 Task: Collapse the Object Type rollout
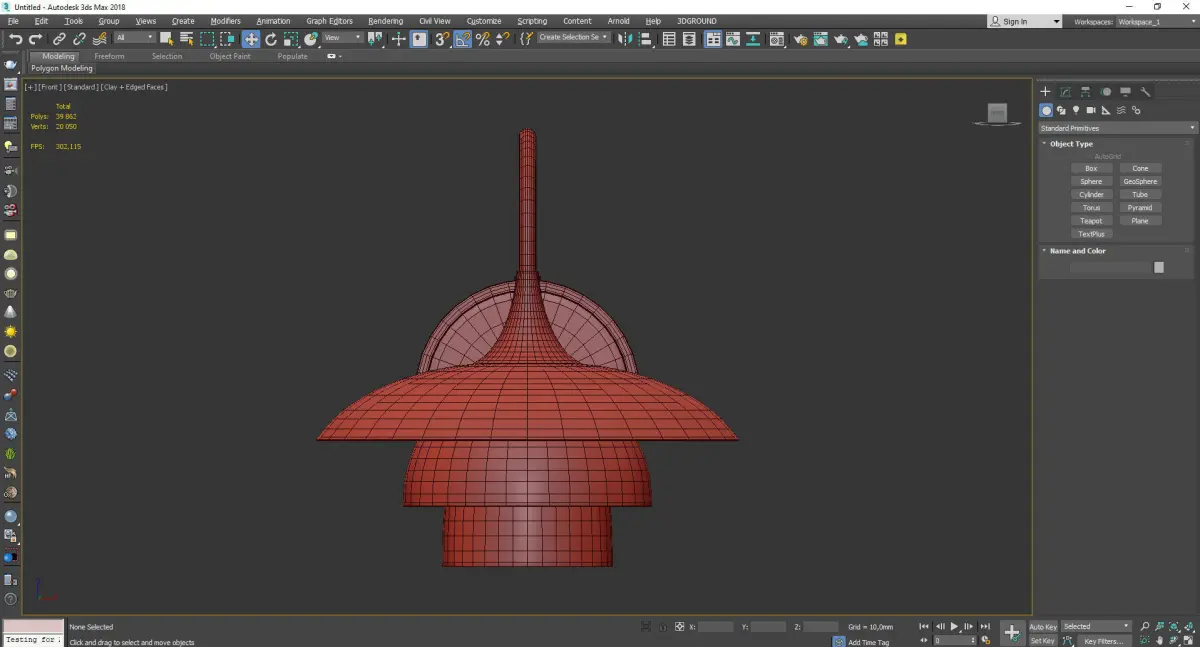[x=1071, y=144]
